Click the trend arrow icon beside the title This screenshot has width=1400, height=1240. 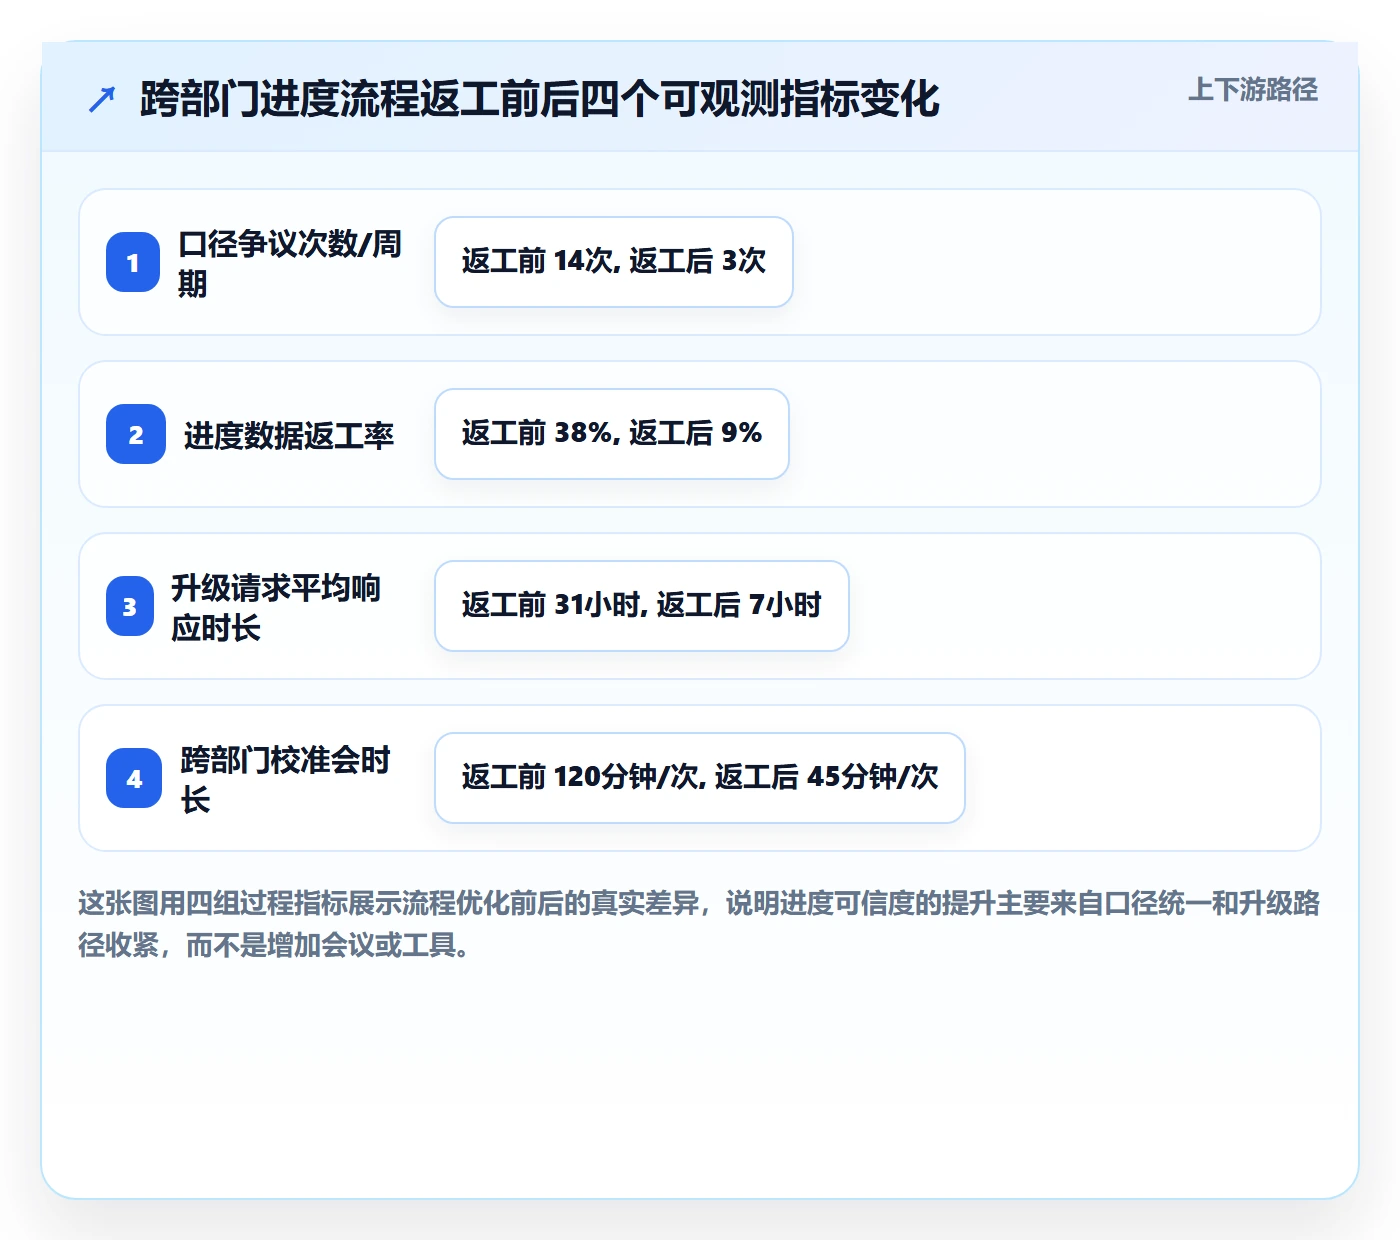coord(102,99)
